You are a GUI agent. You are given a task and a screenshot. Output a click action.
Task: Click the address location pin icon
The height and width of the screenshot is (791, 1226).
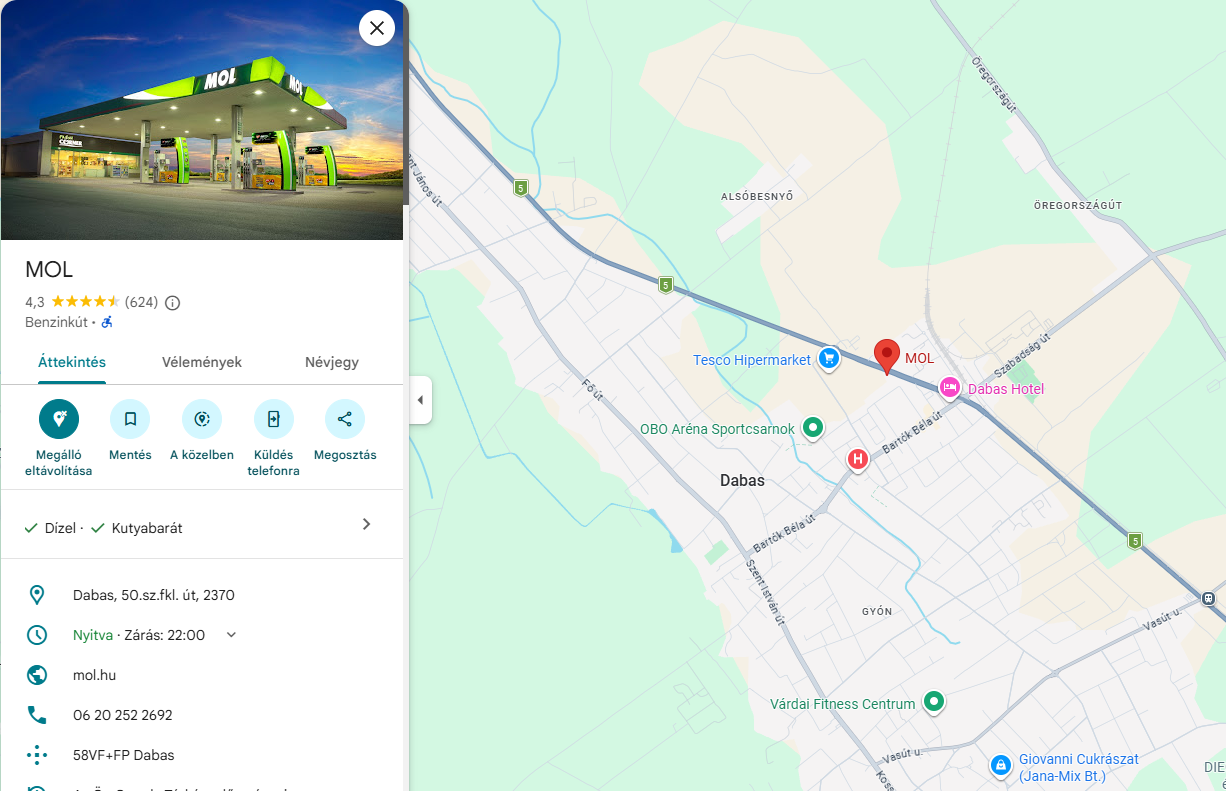tap(37, 595)
